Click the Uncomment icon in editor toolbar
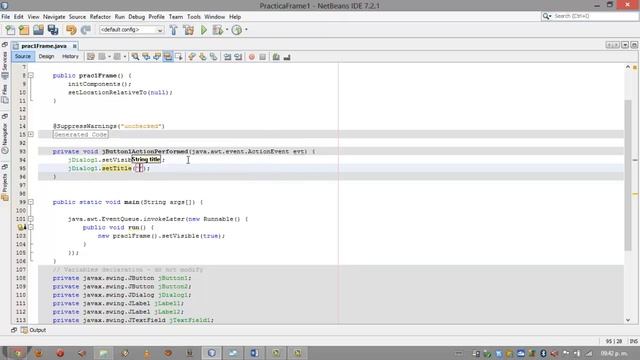 pos(287,57)
